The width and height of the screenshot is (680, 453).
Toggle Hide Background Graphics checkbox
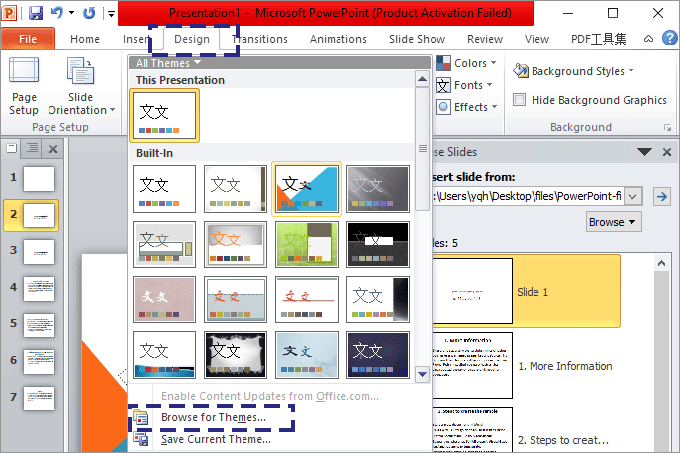tap(519, 100)
